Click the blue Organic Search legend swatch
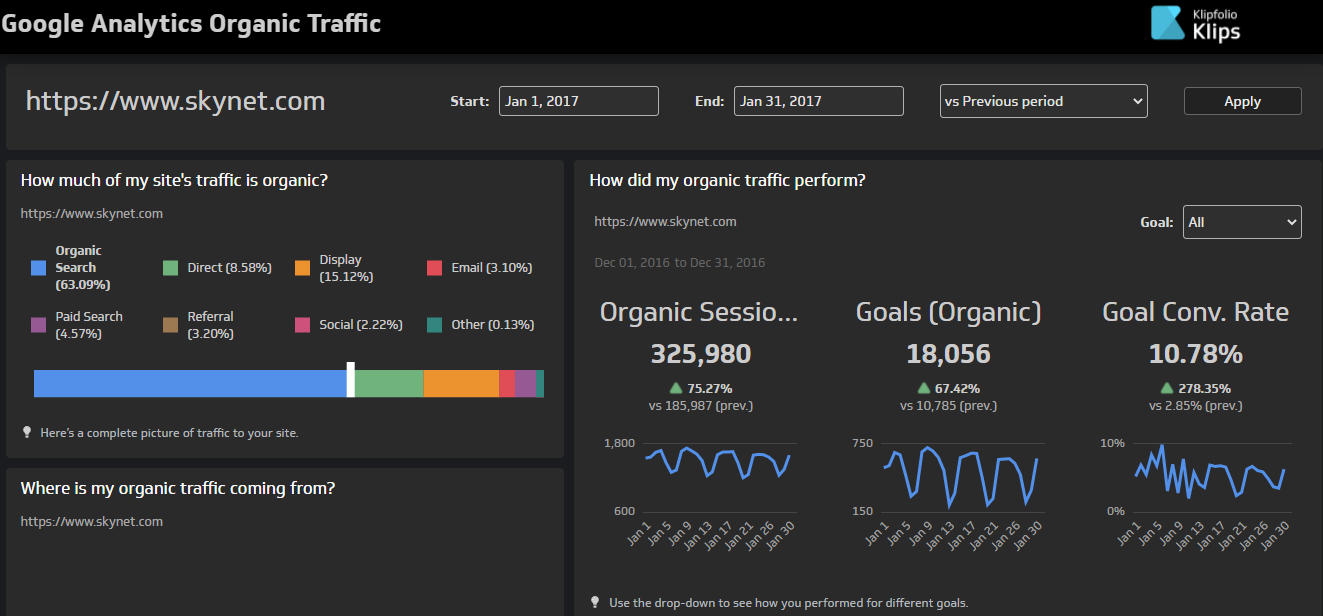1323x616 pixels. (39, 268)
